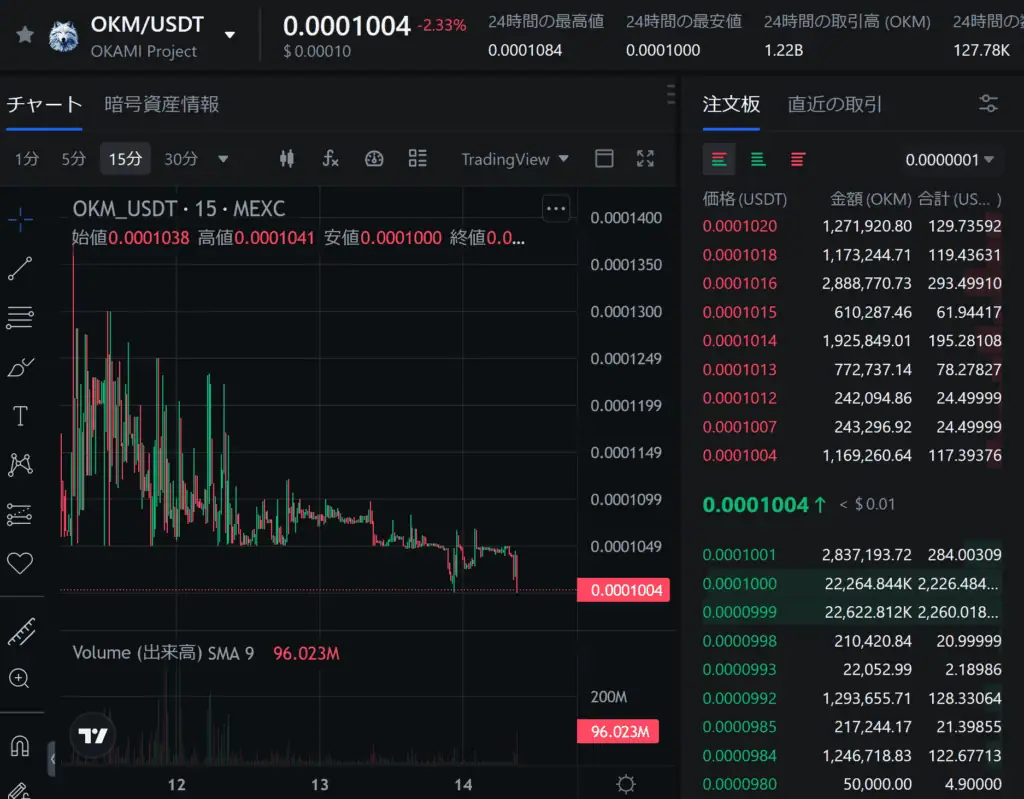Select the trend line drawing tool
The width and height of the screenshot is (1024, 799).
tap(20, 269)
